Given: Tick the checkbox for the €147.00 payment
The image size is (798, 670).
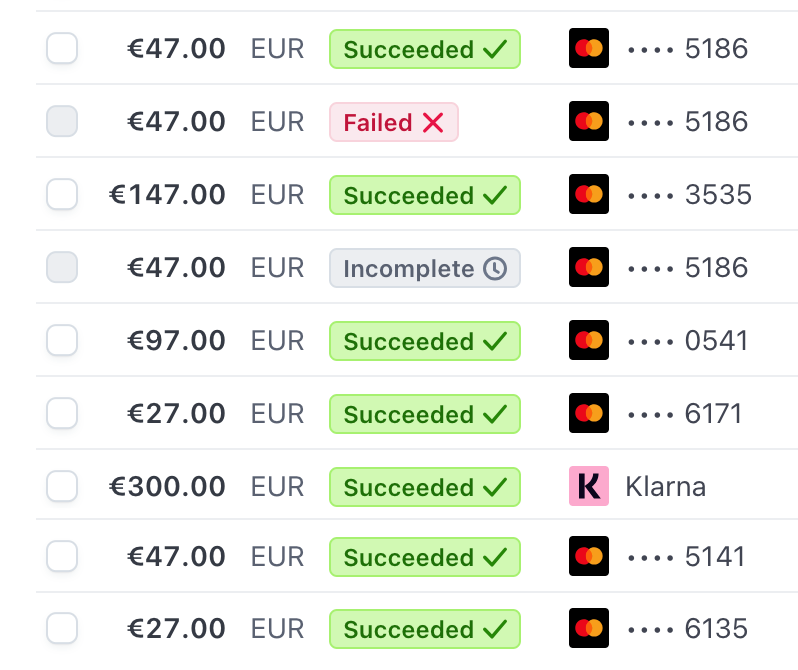Looking at the screenshot, I should 62,194.
